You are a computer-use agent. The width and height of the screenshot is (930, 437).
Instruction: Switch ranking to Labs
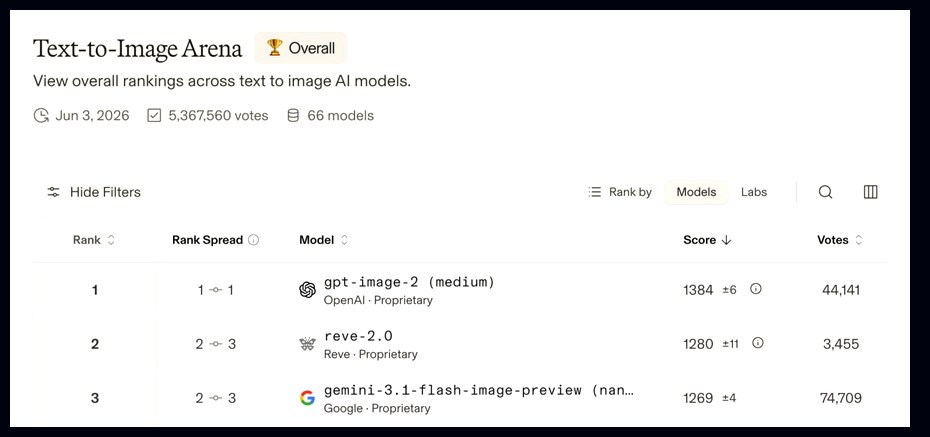[754, 192]
